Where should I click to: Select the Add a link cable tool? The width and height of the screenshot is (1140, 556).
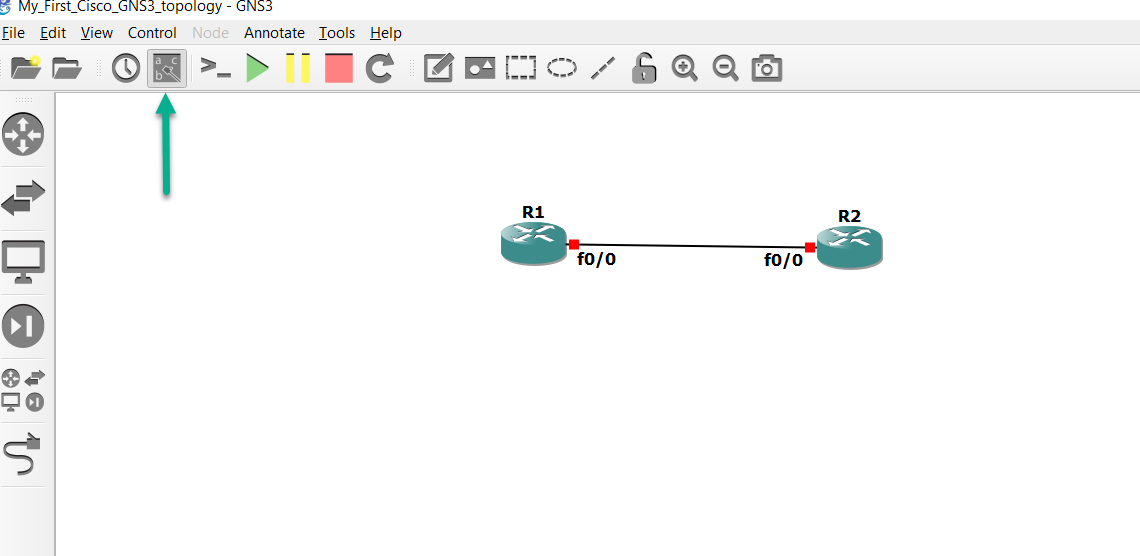(22, 454)
